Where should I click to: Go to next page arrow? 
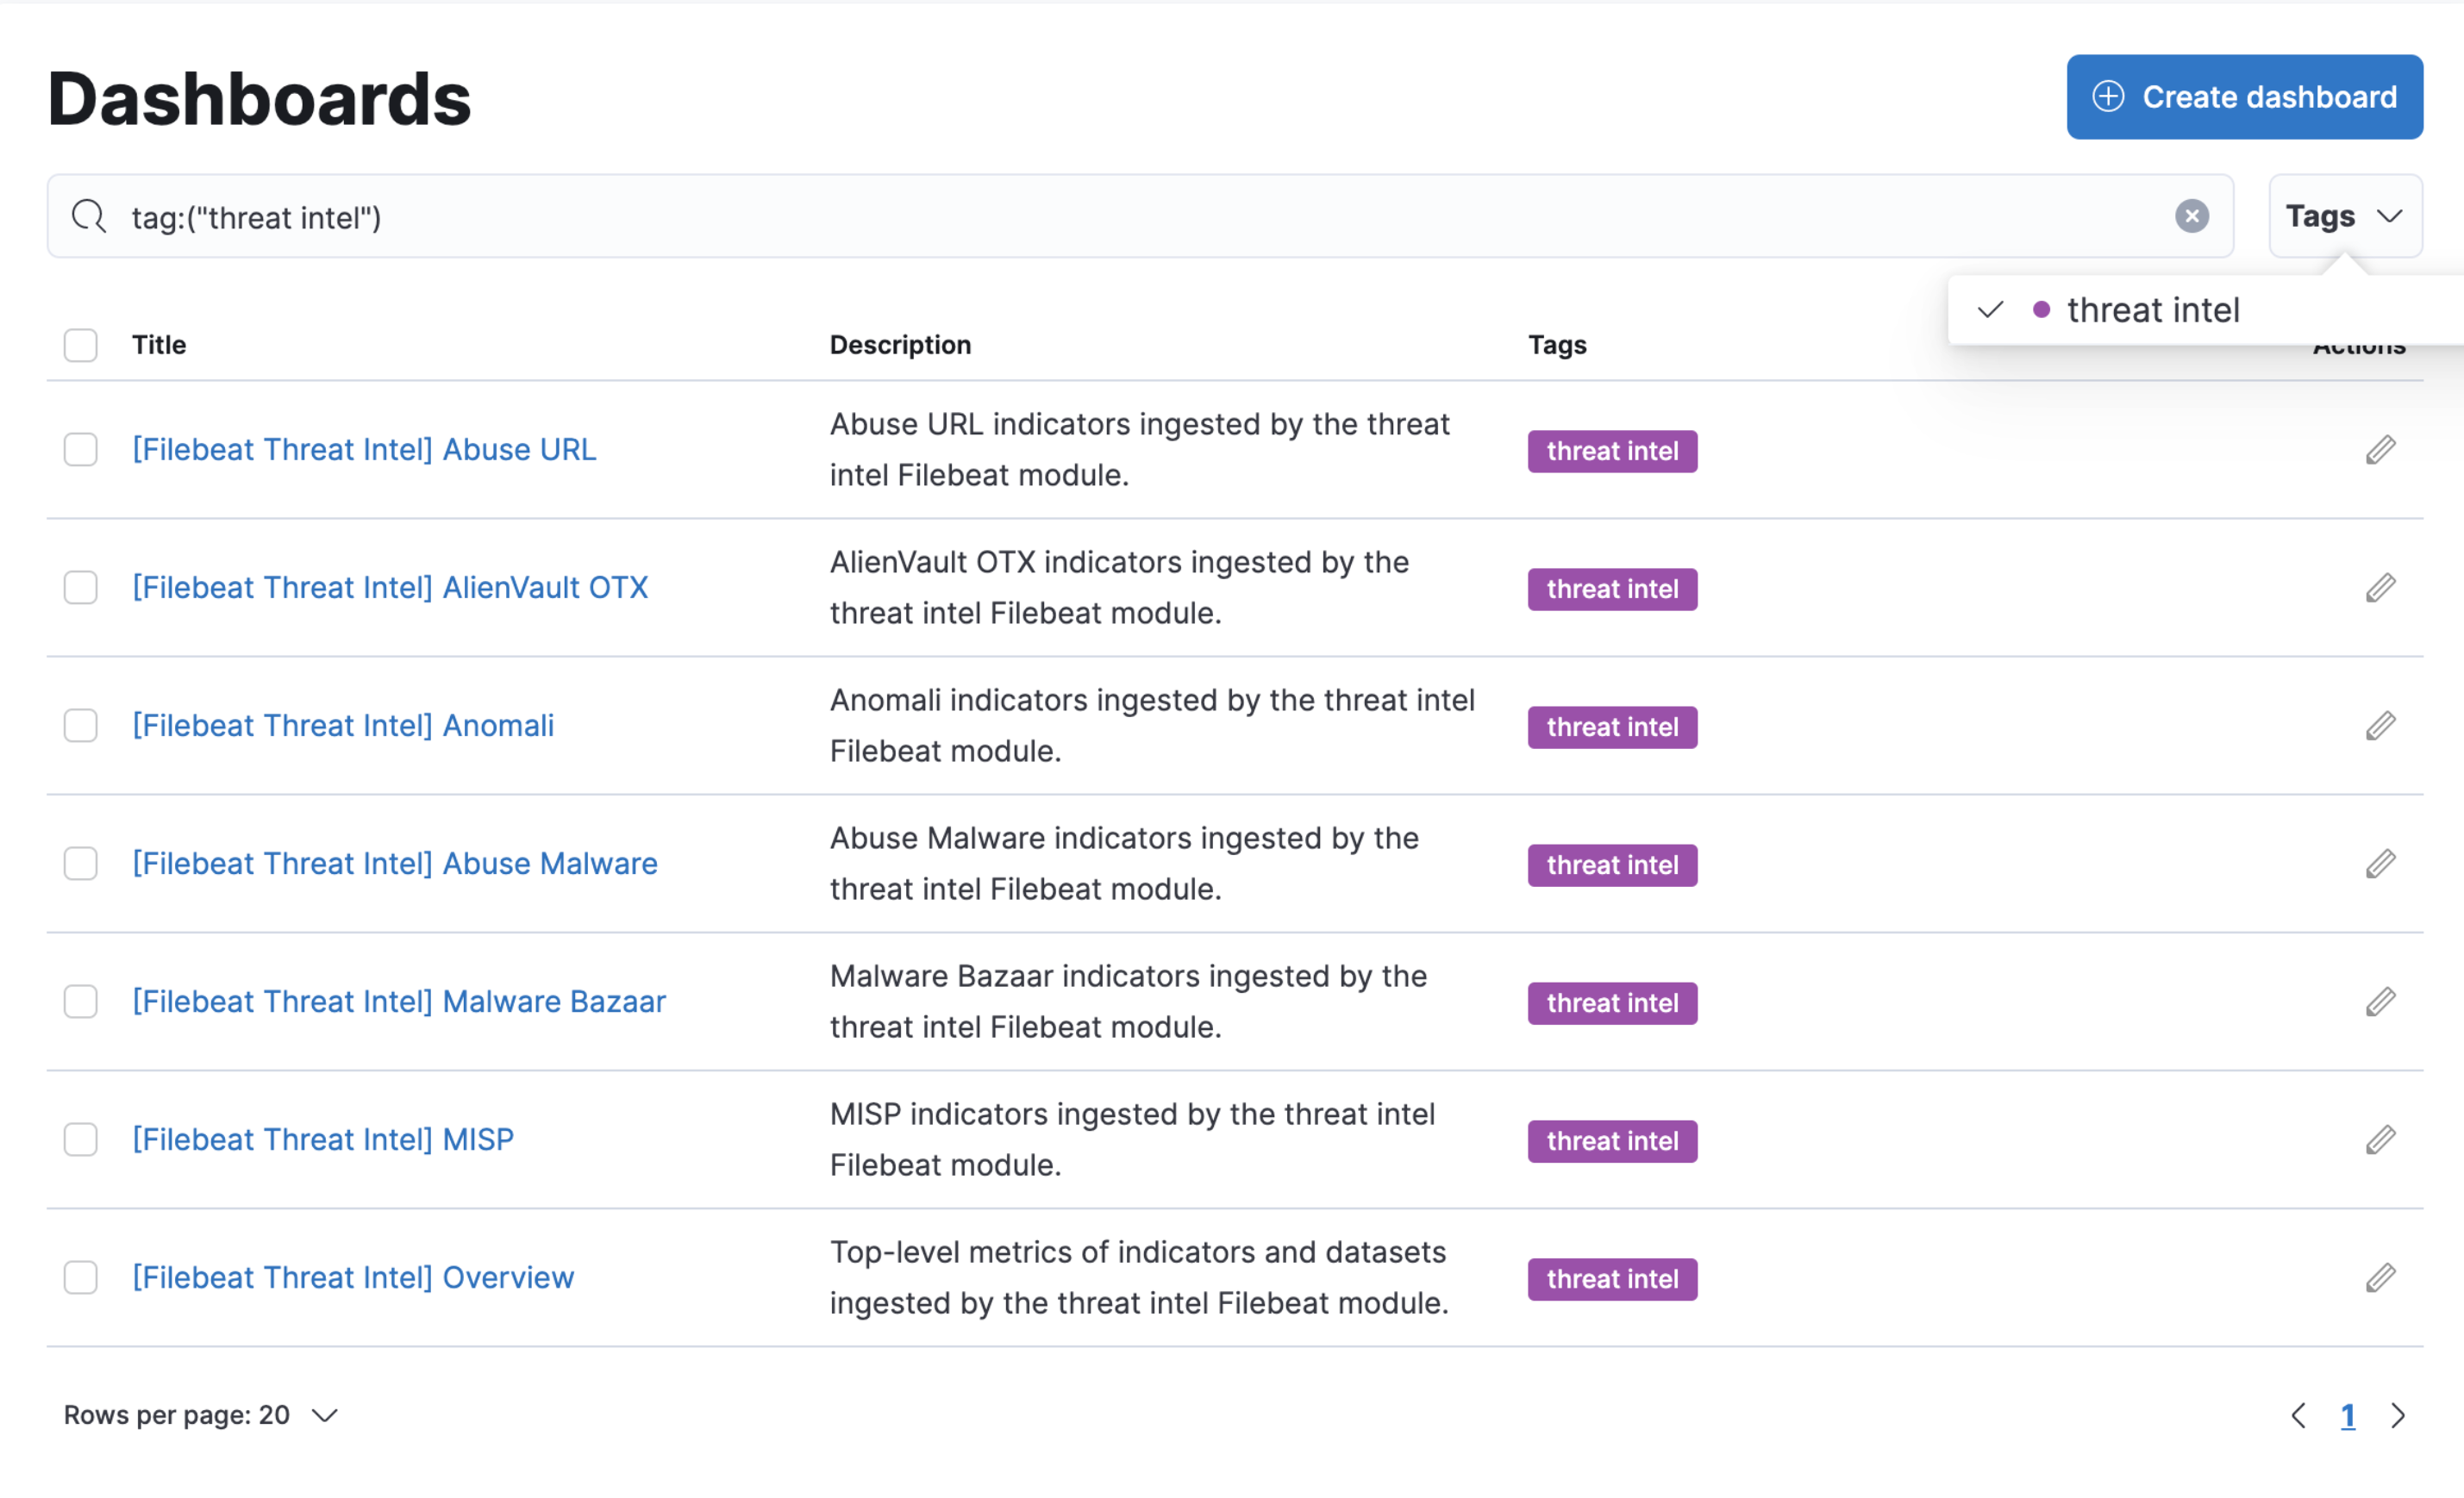click(2398, 1415)
